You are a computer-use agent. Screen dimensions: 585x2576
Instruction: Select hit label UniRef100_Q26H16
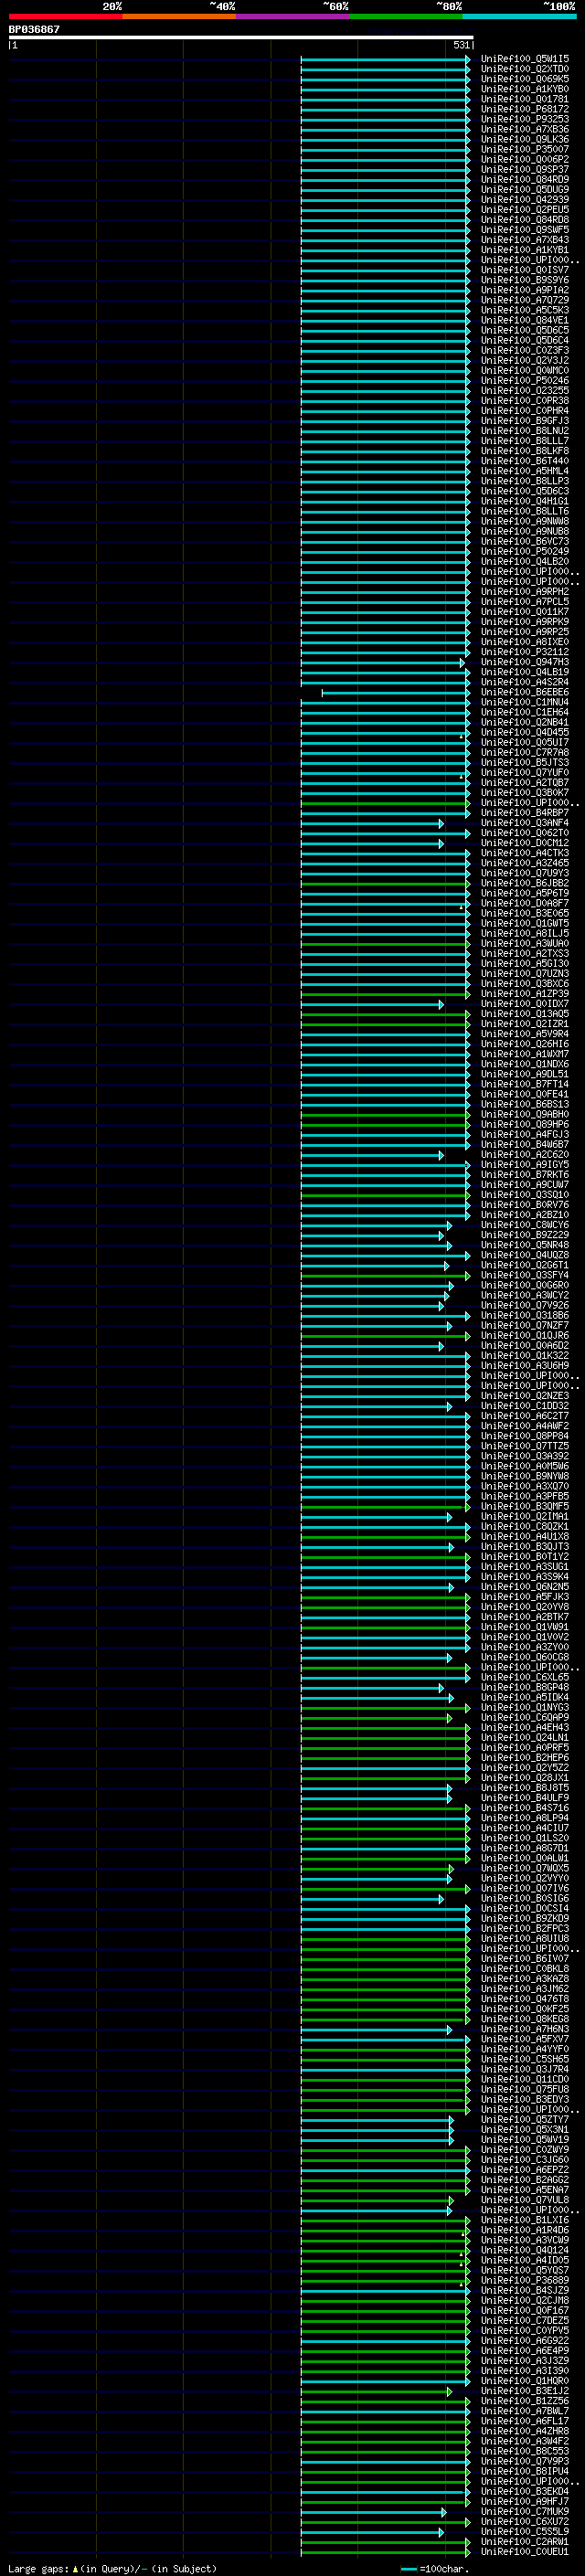coord(525,1044)
